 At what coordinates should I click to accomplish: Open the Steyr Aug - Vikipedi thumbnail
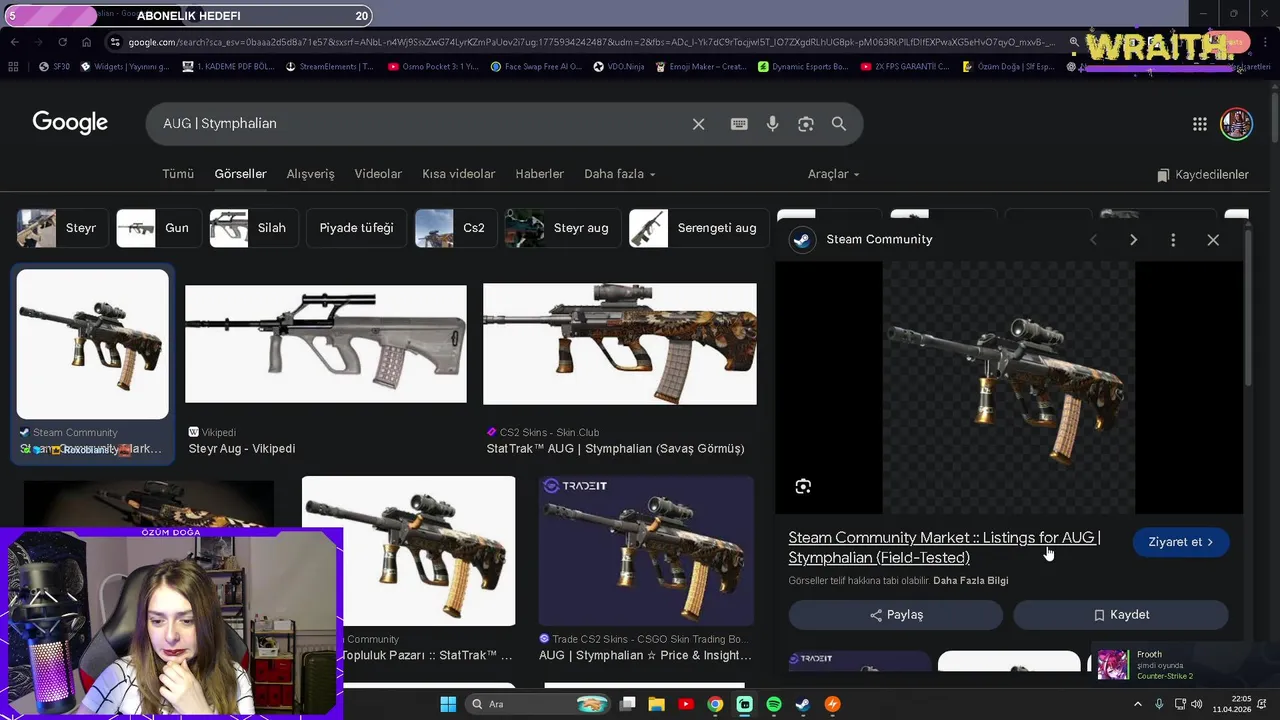click(x=326, y=344)
